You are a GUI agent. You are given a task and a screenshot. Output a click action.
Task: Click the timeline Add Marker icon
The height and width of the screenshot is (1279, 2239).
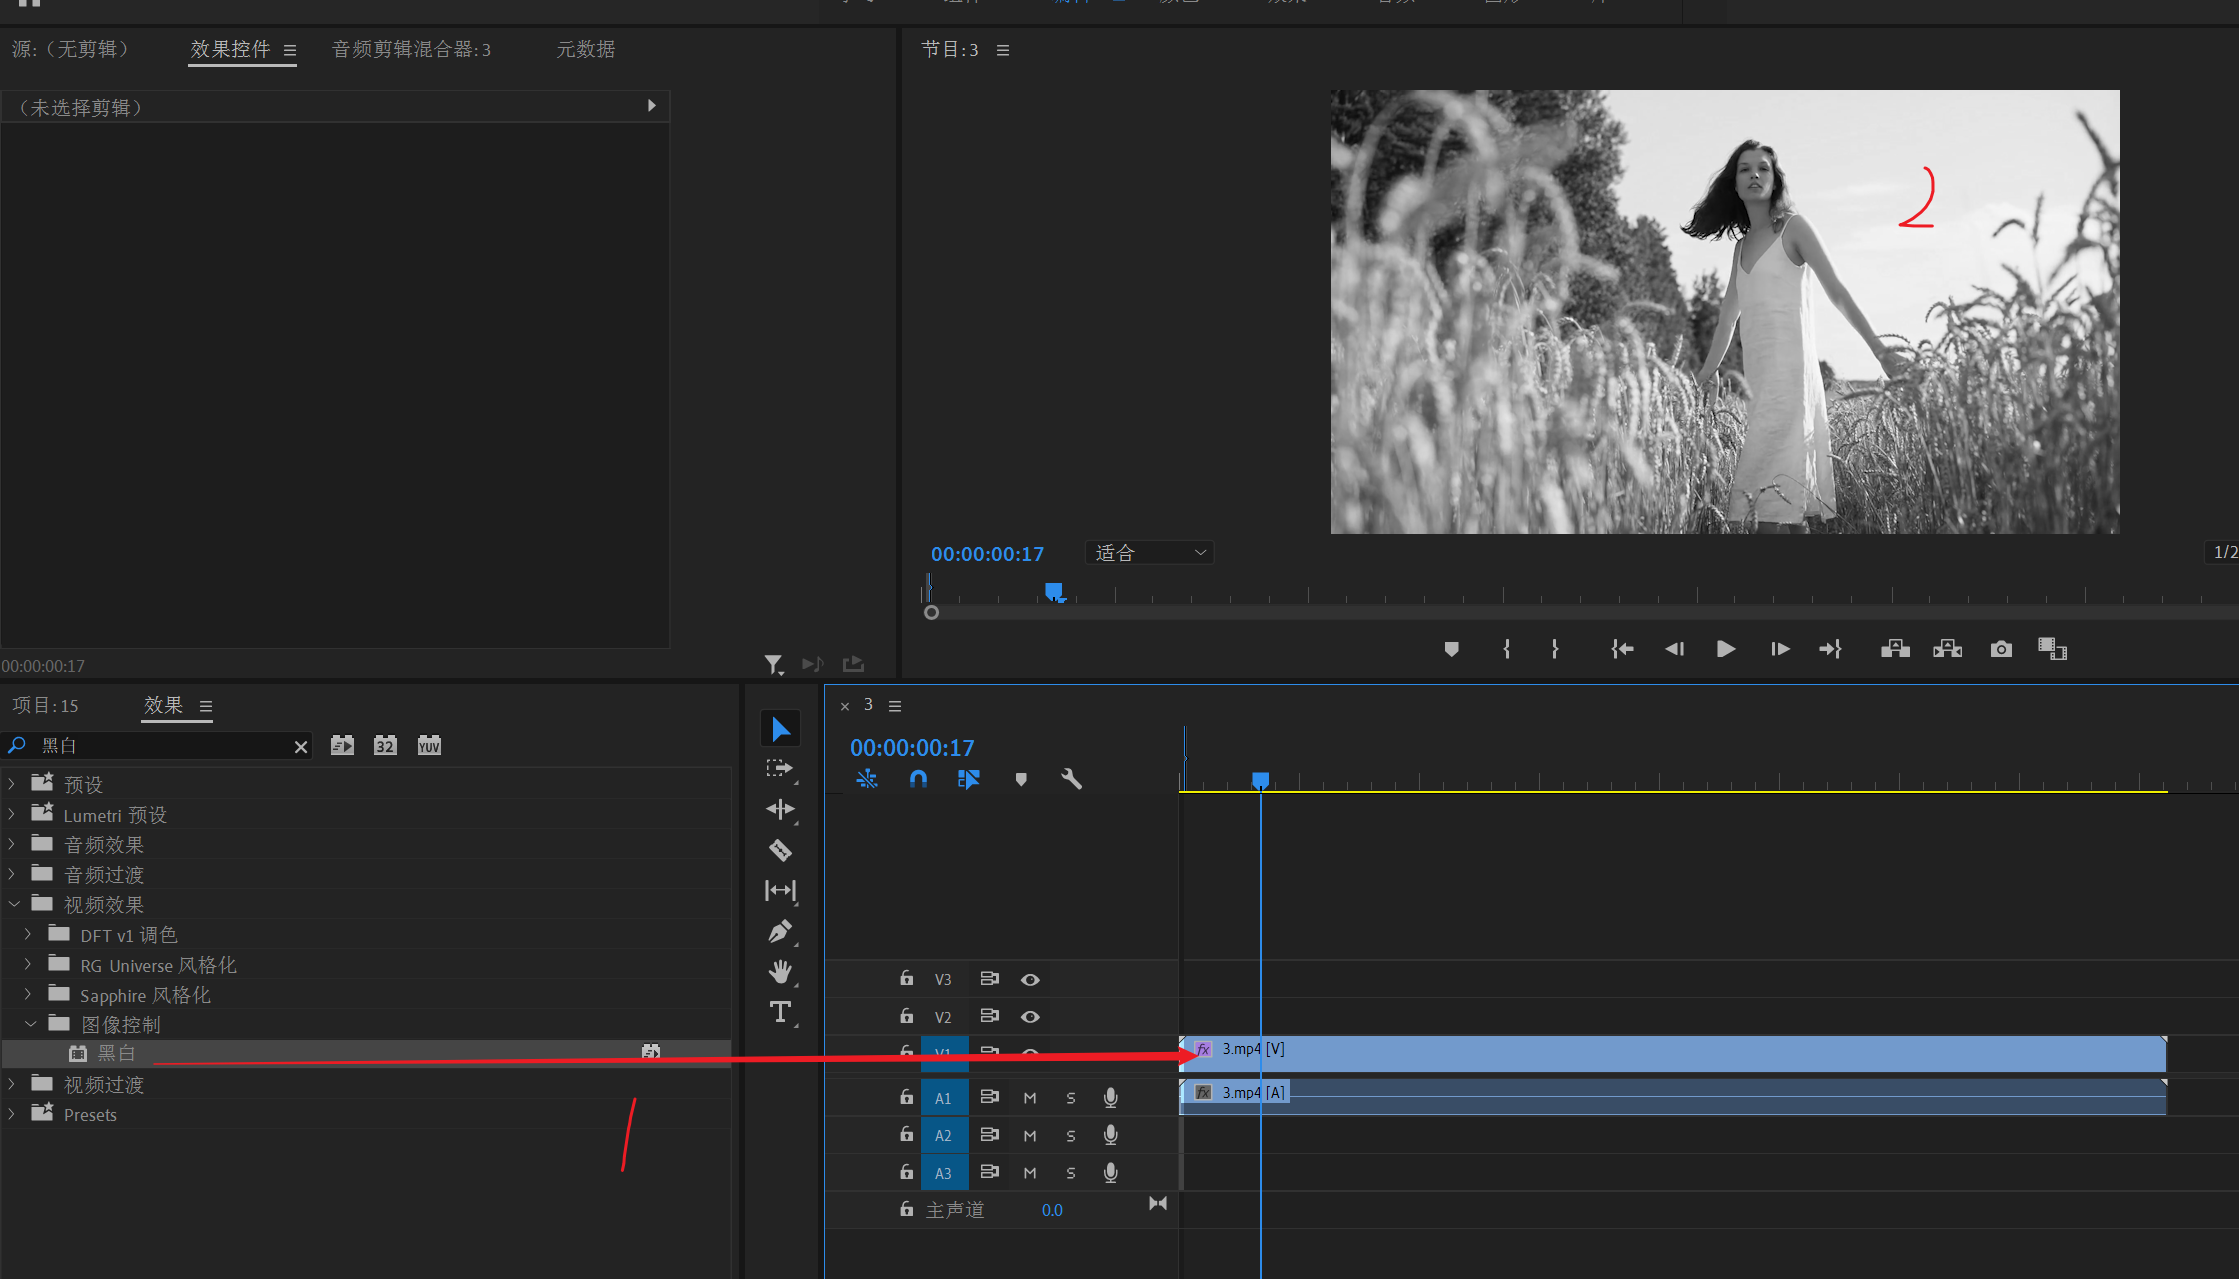[x=1021, y=779]
